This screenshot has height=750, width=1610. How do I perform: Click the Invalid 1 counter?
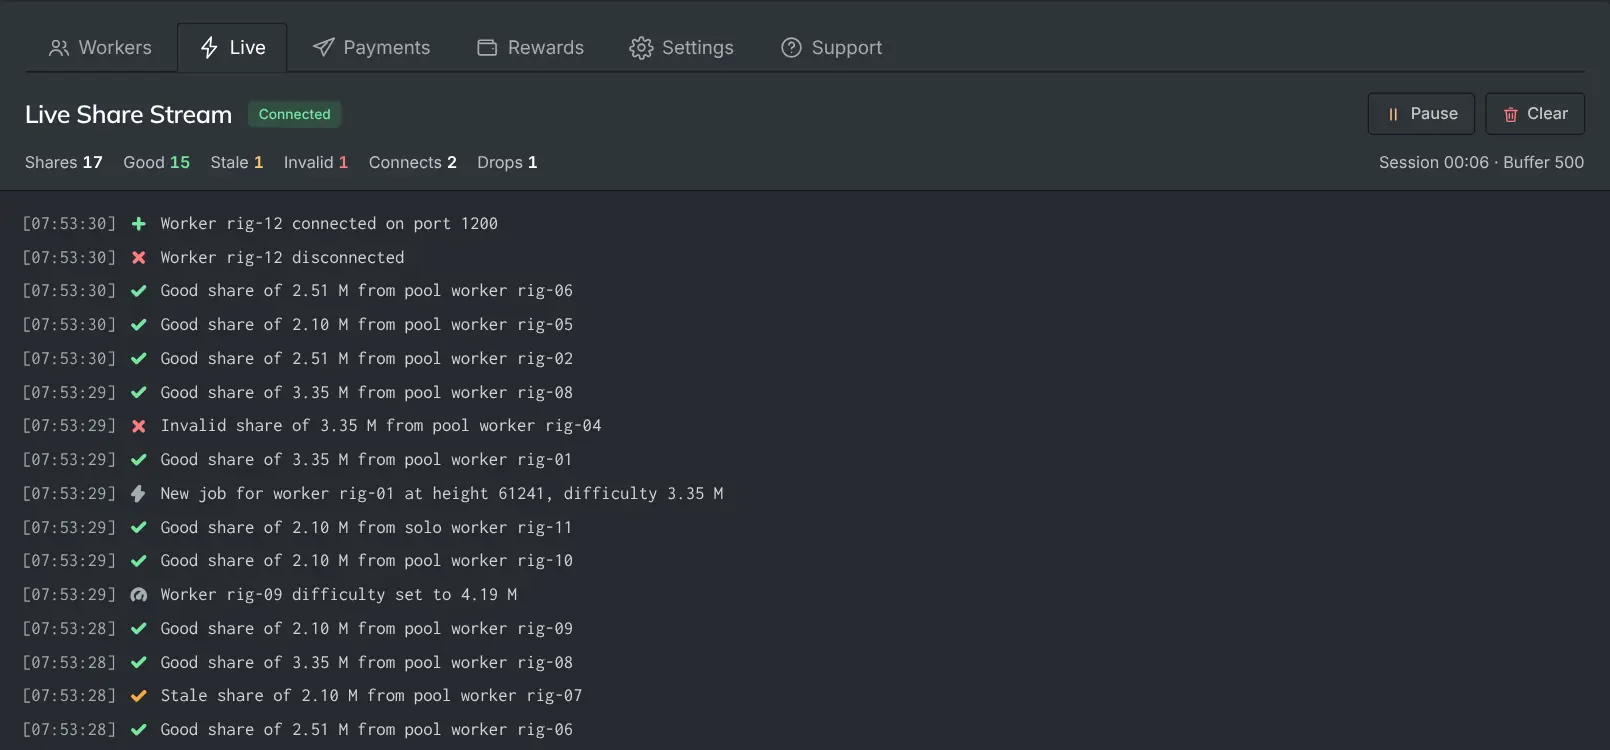click(x=316, y=162)
